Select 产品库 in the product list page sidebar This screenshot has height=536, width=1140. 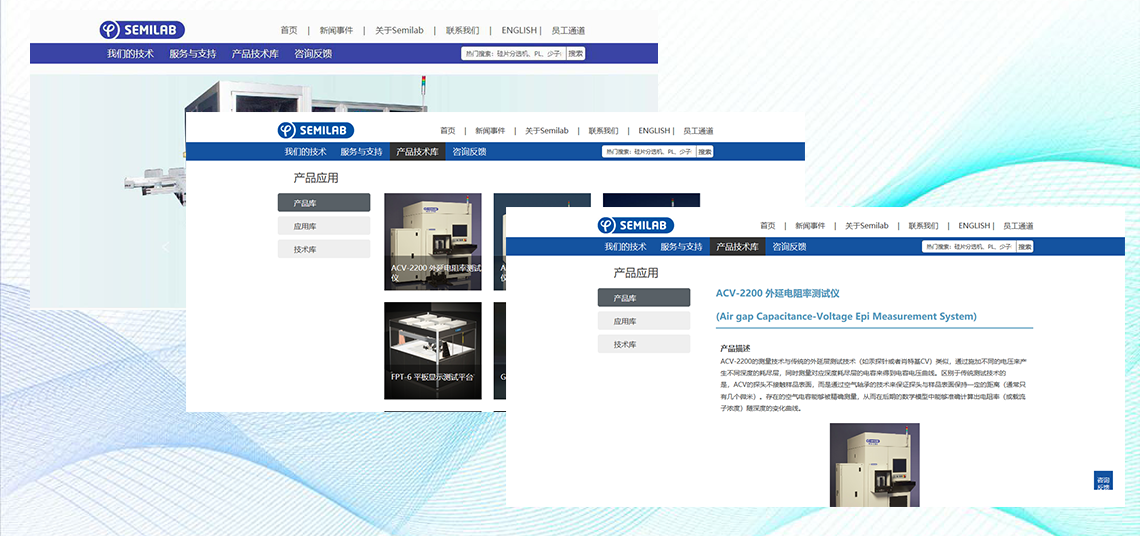pyautogui.click(x=324, y=203)
